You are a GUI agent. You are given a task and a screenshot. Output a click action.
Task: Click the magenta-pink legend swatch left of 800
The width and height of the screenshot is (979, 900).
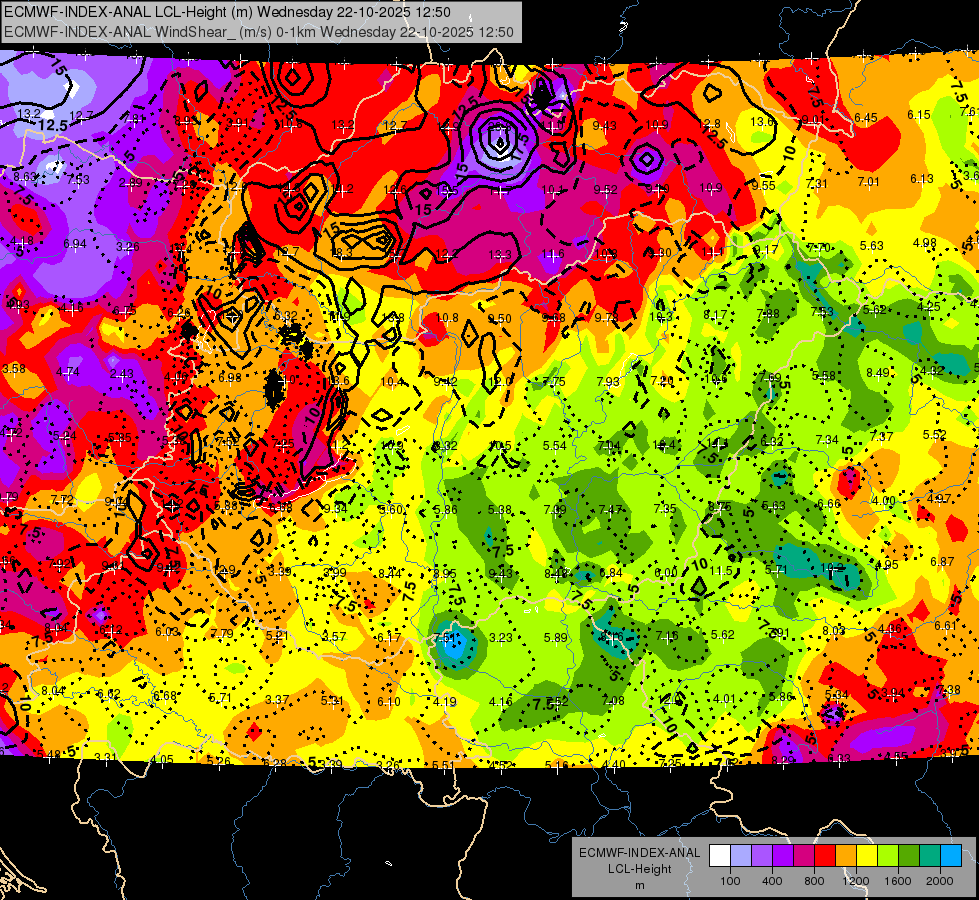click(804, 855)
